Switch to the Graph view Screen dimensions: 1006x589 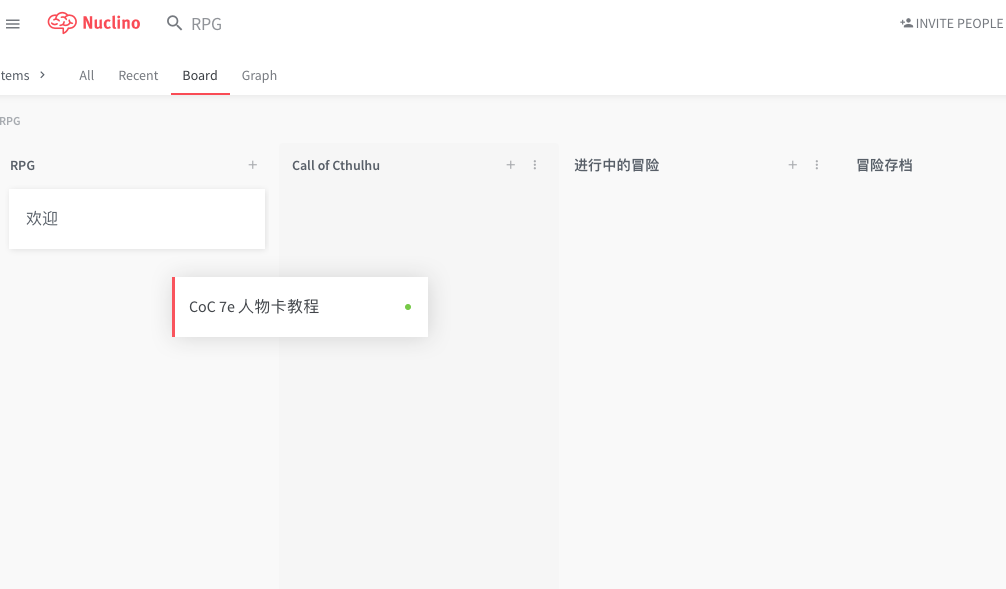[x=258, y=75]
